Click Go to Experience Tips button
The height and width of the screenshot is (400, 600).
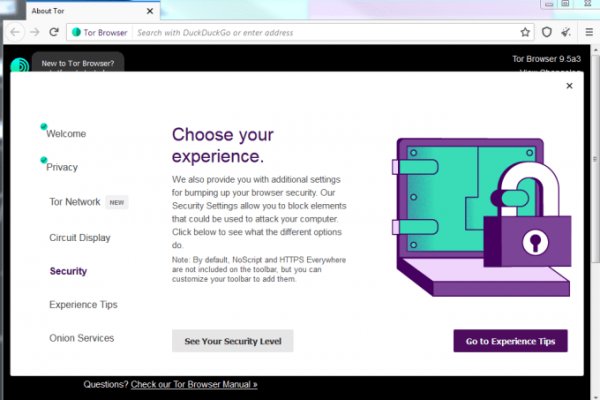click(510, 341)
